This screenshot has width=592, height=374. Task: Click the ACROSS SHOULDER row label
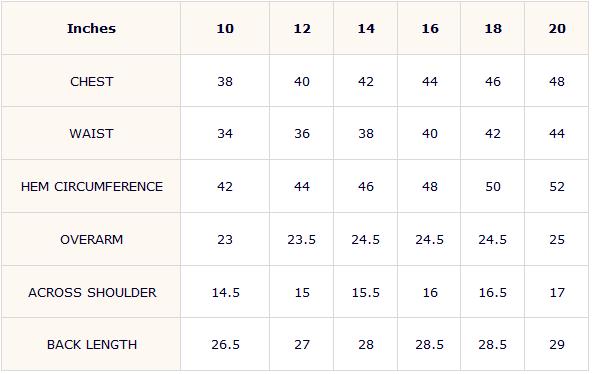(x=92, y=292)
